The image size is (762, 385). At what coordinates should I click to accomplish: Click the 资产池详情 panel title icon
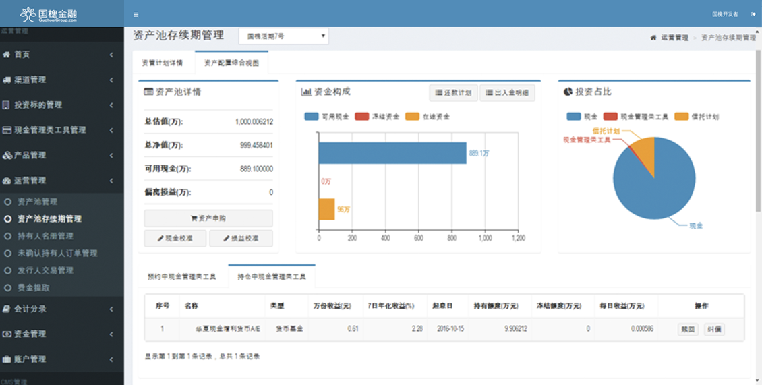point(148,91)
